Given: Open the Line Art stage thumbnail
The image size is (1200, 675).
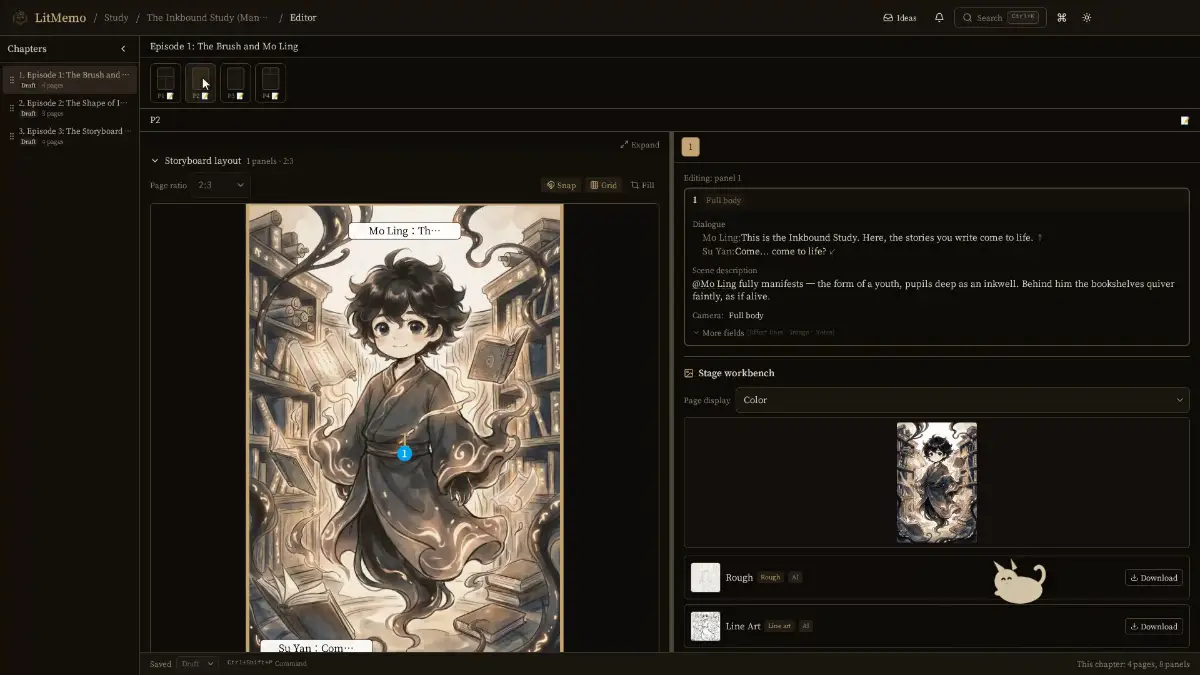Looking at the screenshot, I should (705, 626).
